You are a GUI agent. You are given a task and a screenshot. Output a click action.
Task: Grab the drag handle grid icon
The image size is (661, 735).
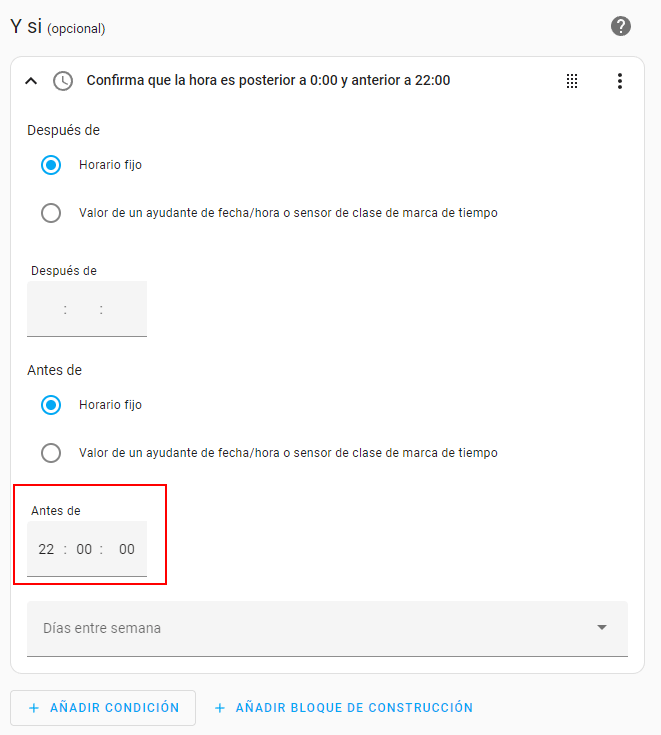(572, 81)
